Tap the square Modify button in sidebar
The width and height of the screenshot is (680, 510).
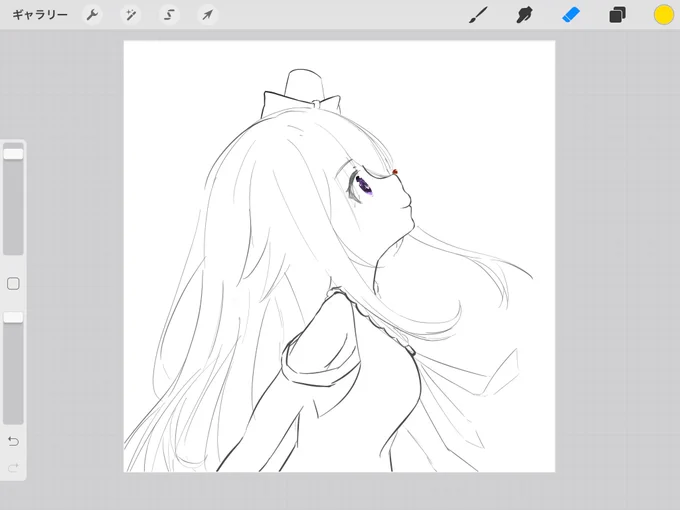[13, 284]
